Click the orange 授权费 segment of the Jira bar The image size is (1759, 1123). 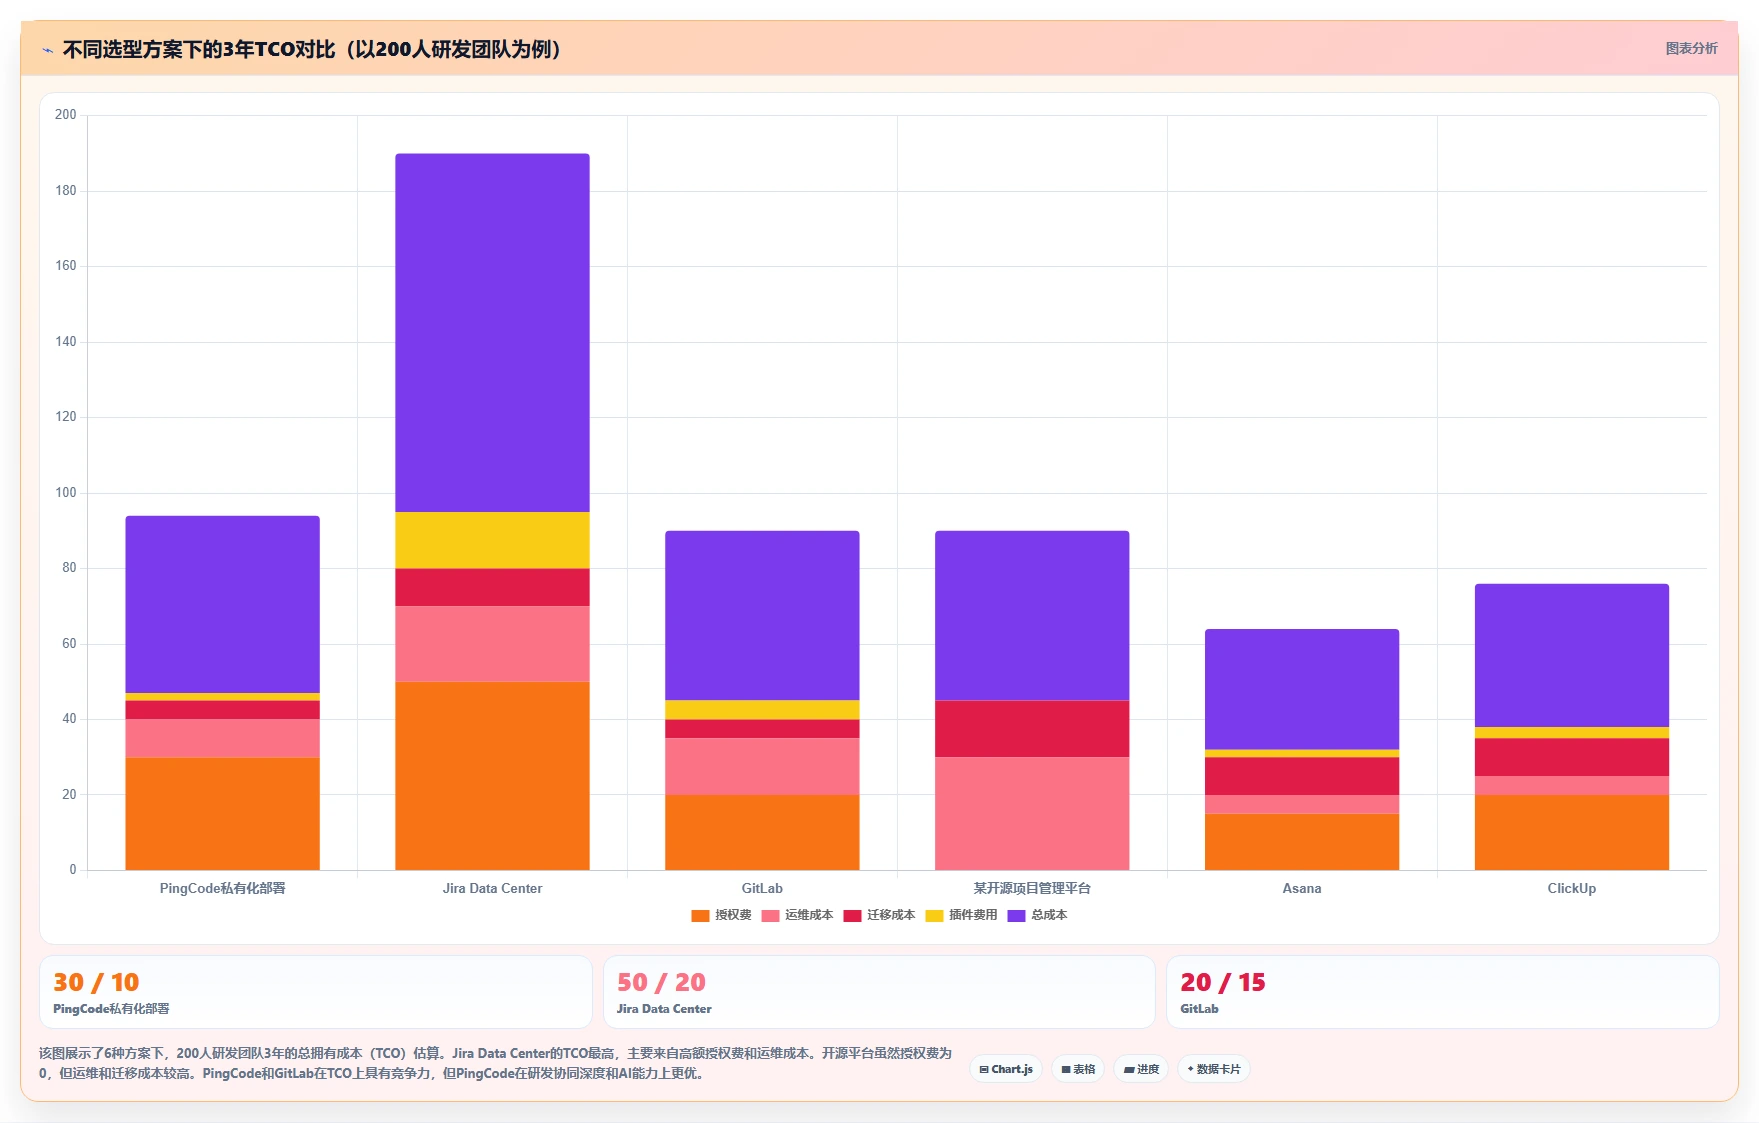click(492, 776)
